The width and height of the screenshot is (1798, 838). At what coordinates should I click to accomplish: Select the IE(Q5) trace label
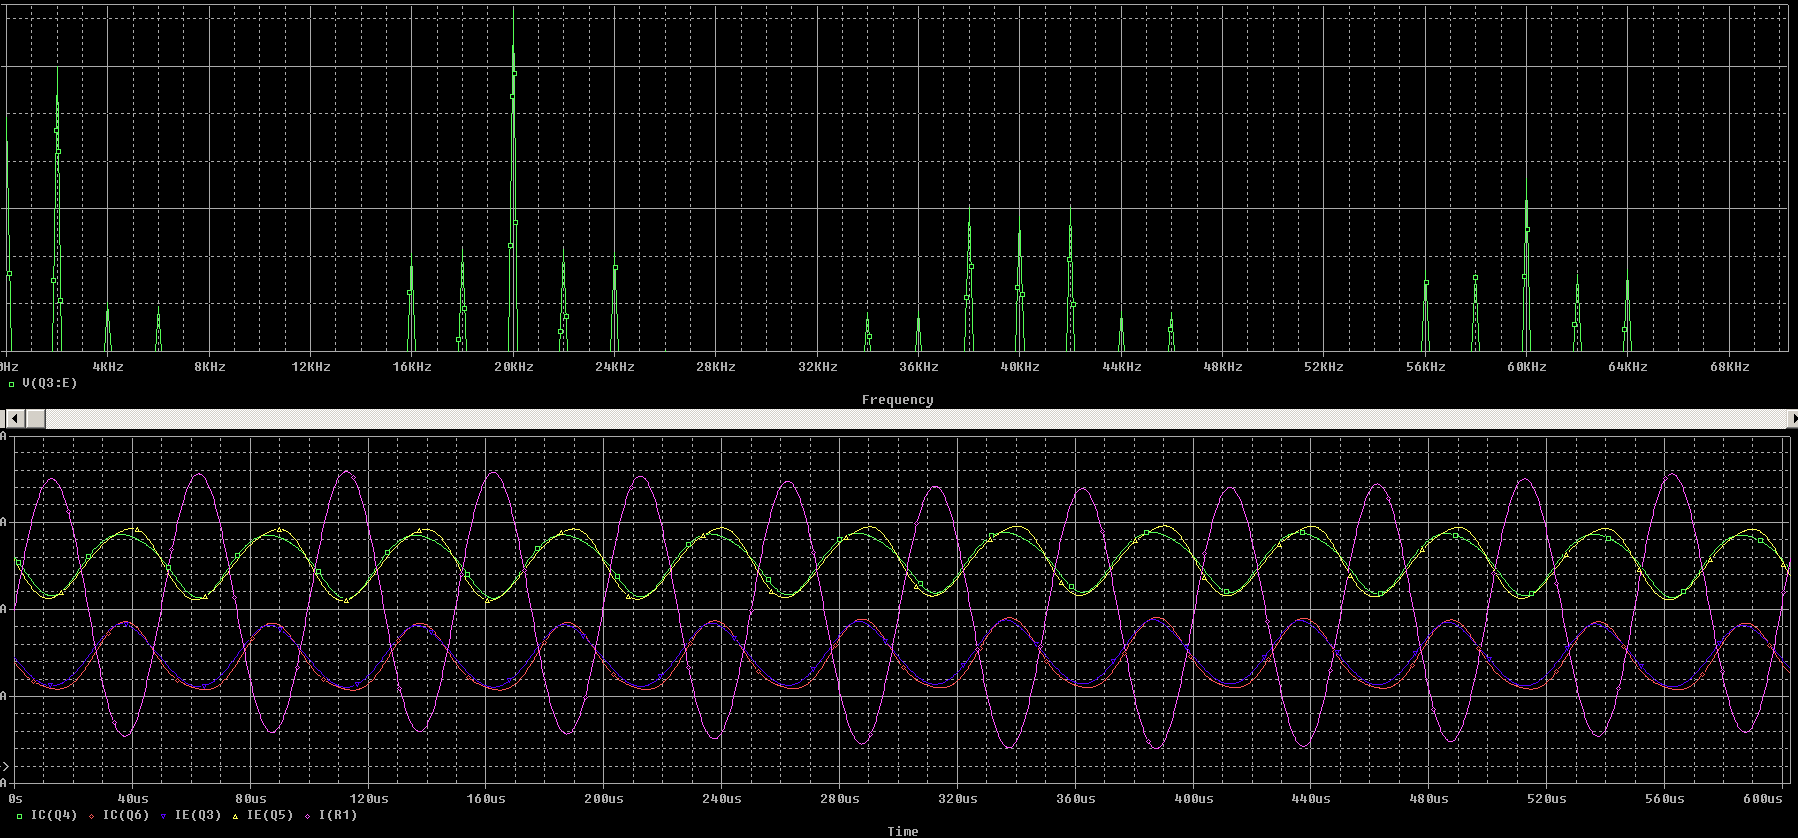click(270, 815)
